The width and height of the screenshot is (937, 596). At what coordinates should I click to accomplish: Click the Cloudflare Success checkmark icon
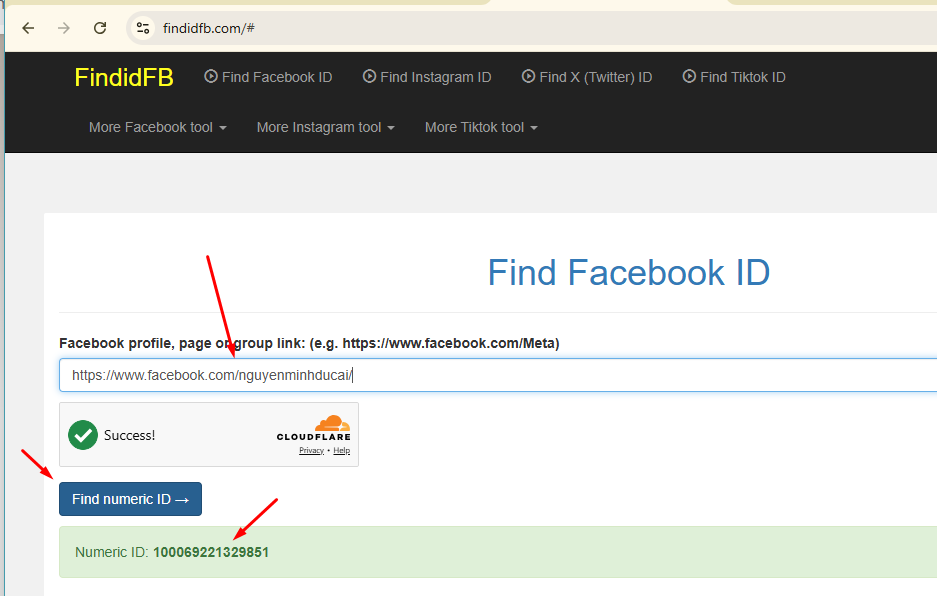click(x=83, y=435)
